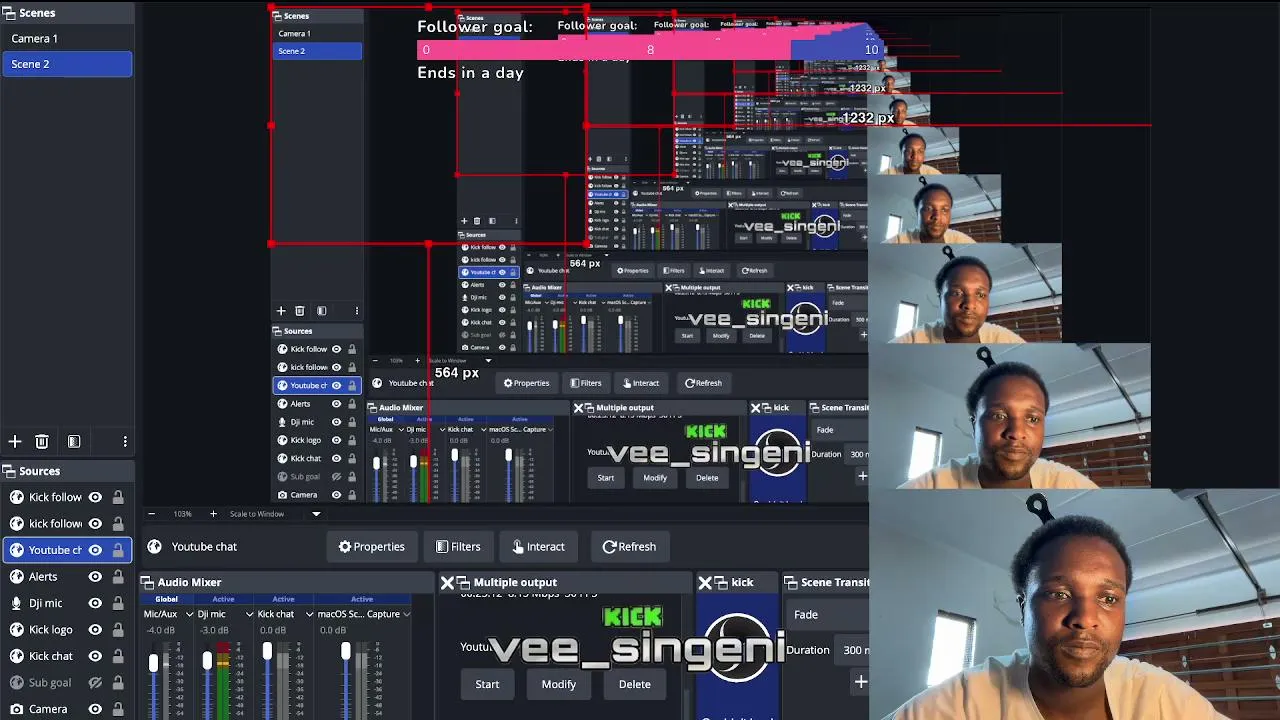Select the Sub goal source row
This screenshot has width=1280, height=720.
[x=67, y=683]
